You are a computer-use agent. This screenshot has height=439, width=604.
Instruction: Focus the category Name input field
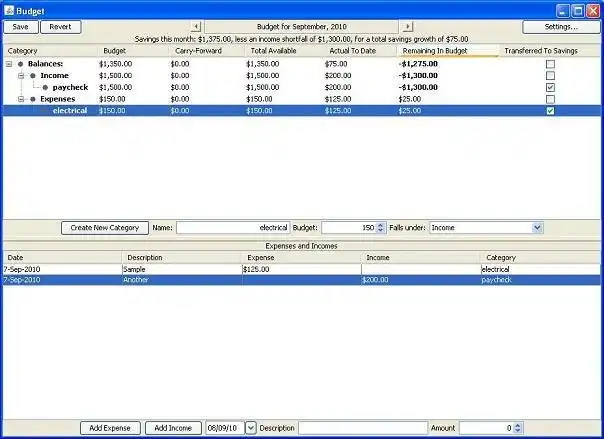[x=233, y=228]
